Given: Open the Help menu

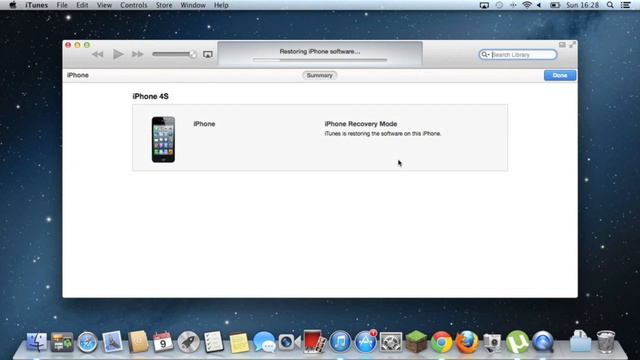Looking at the screenshot, I should click(221, 5).
